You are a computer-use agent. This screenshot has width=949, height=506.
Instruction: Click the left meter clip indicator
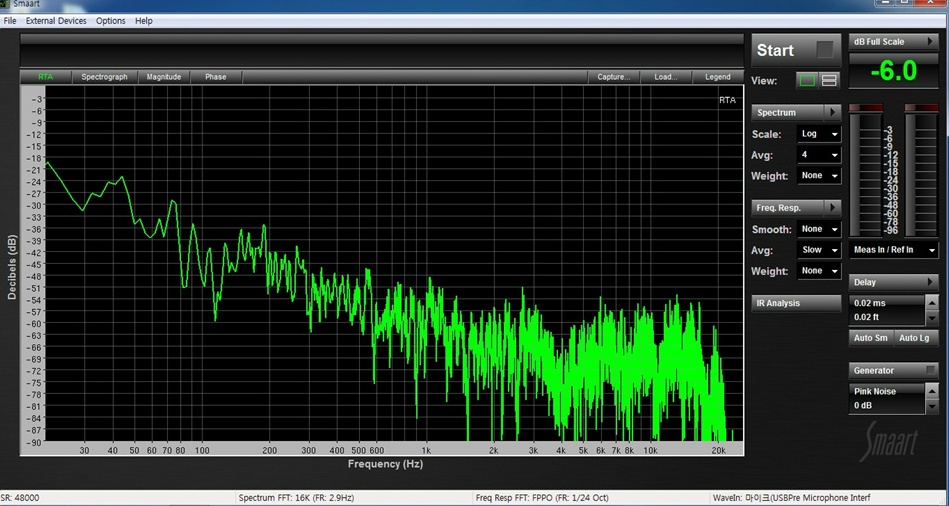pyautogui.click(x=866, y=108)
